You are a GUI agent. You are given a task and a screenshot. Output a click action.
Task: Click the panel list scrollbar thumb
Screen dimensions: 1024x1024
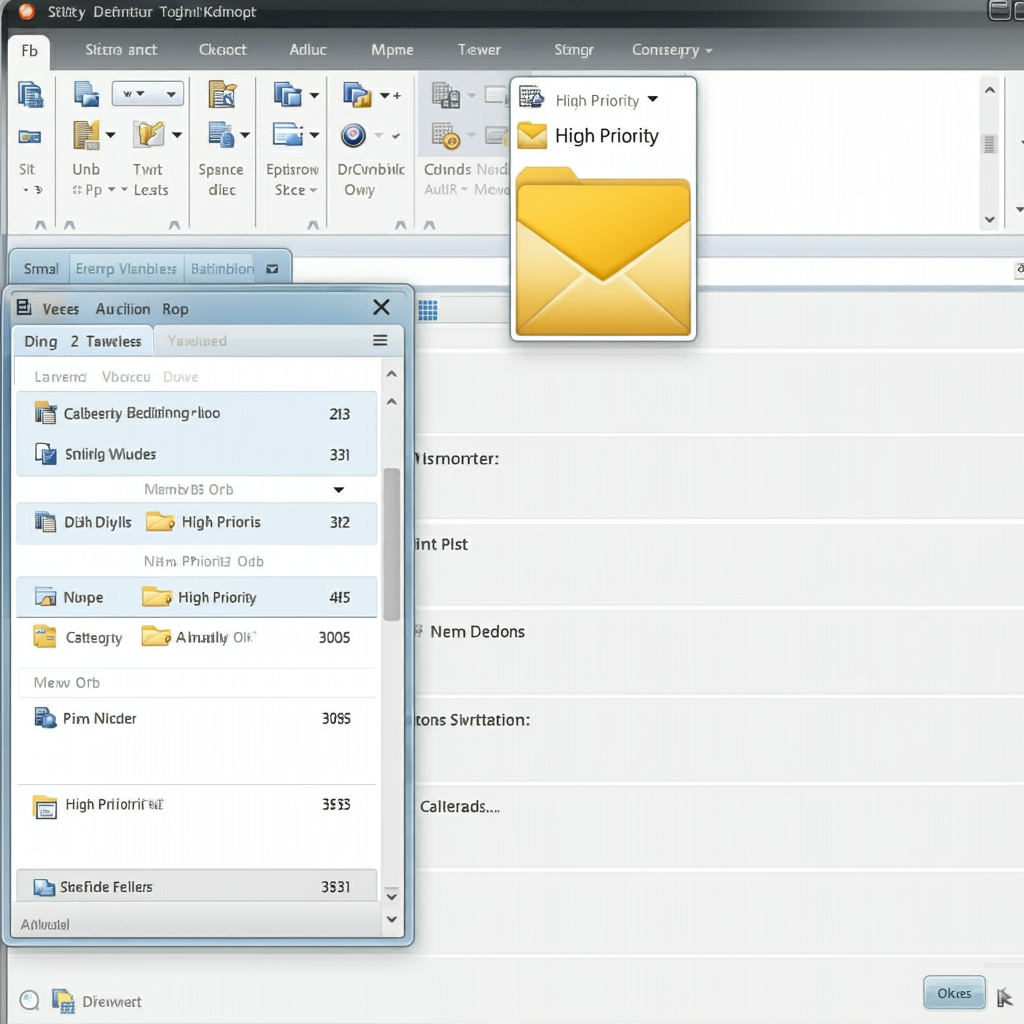(391, 544)
